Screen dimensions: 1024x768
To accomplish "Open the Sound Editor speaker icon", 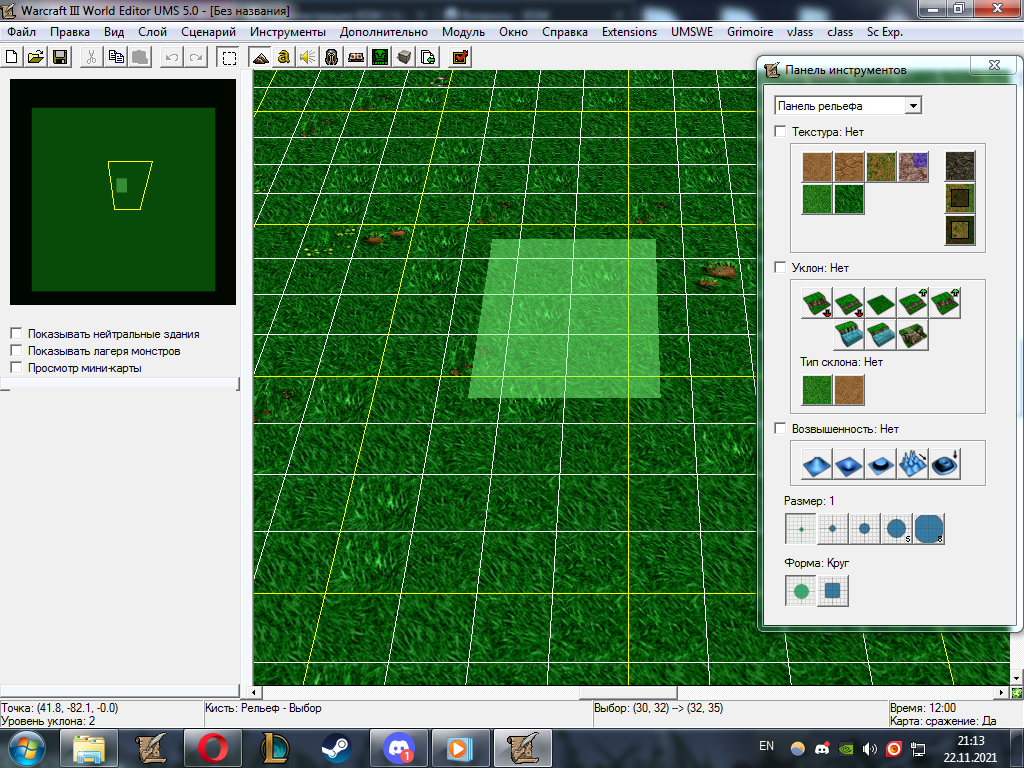I will pyautogui.click(x=308, y=57).
